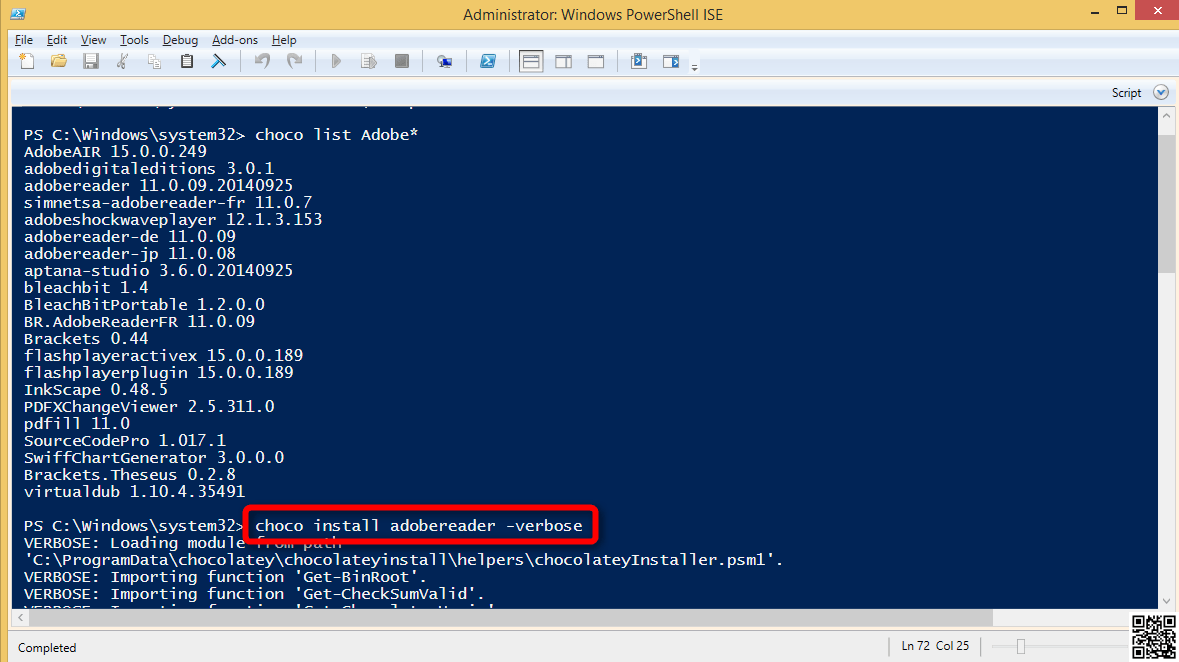The height and width of the screenshot is (662, 1179).
Task: Click the console vertical scrollbar thumb
Action: point(1167,202)
